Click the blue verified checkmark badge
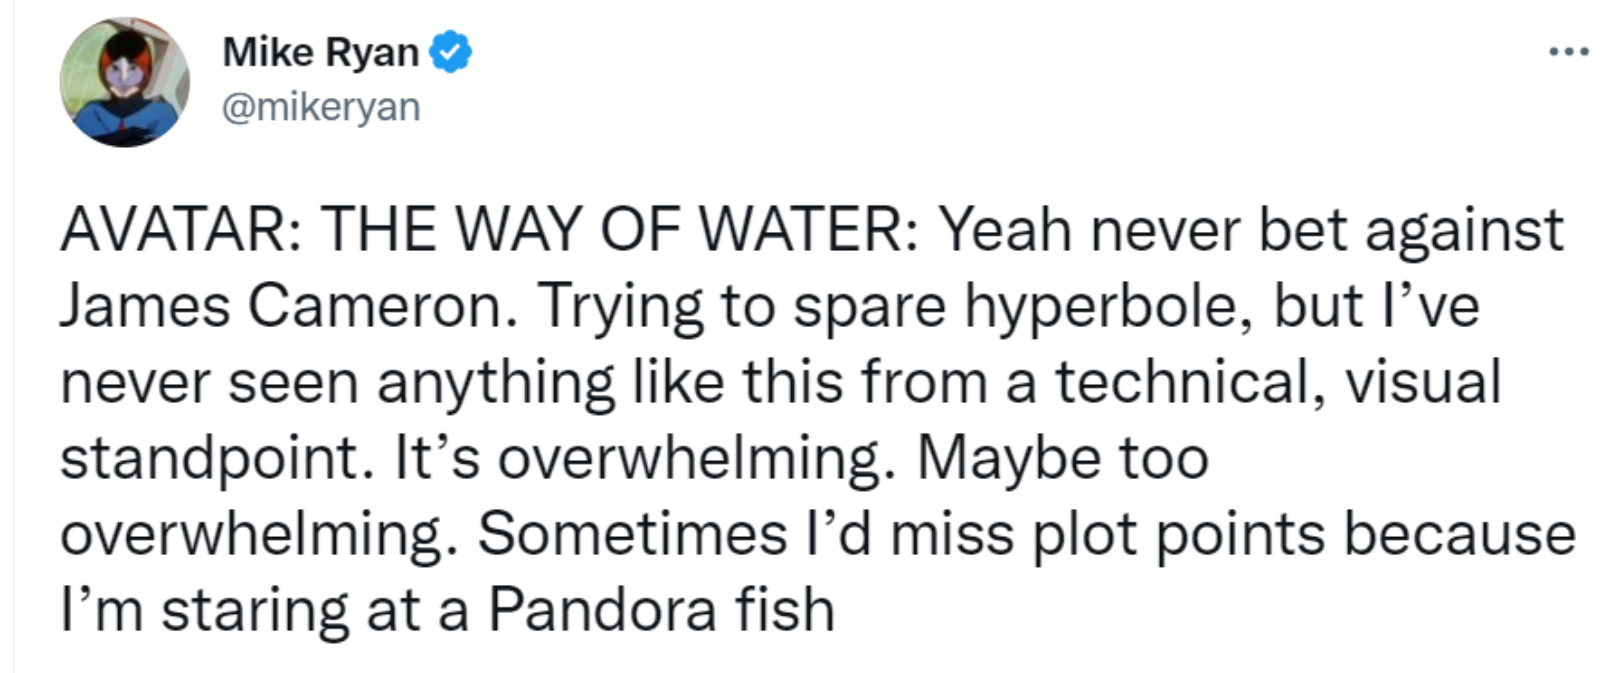Image resolution: width=1610 pixels, height=673 pixels. (450, 52)
